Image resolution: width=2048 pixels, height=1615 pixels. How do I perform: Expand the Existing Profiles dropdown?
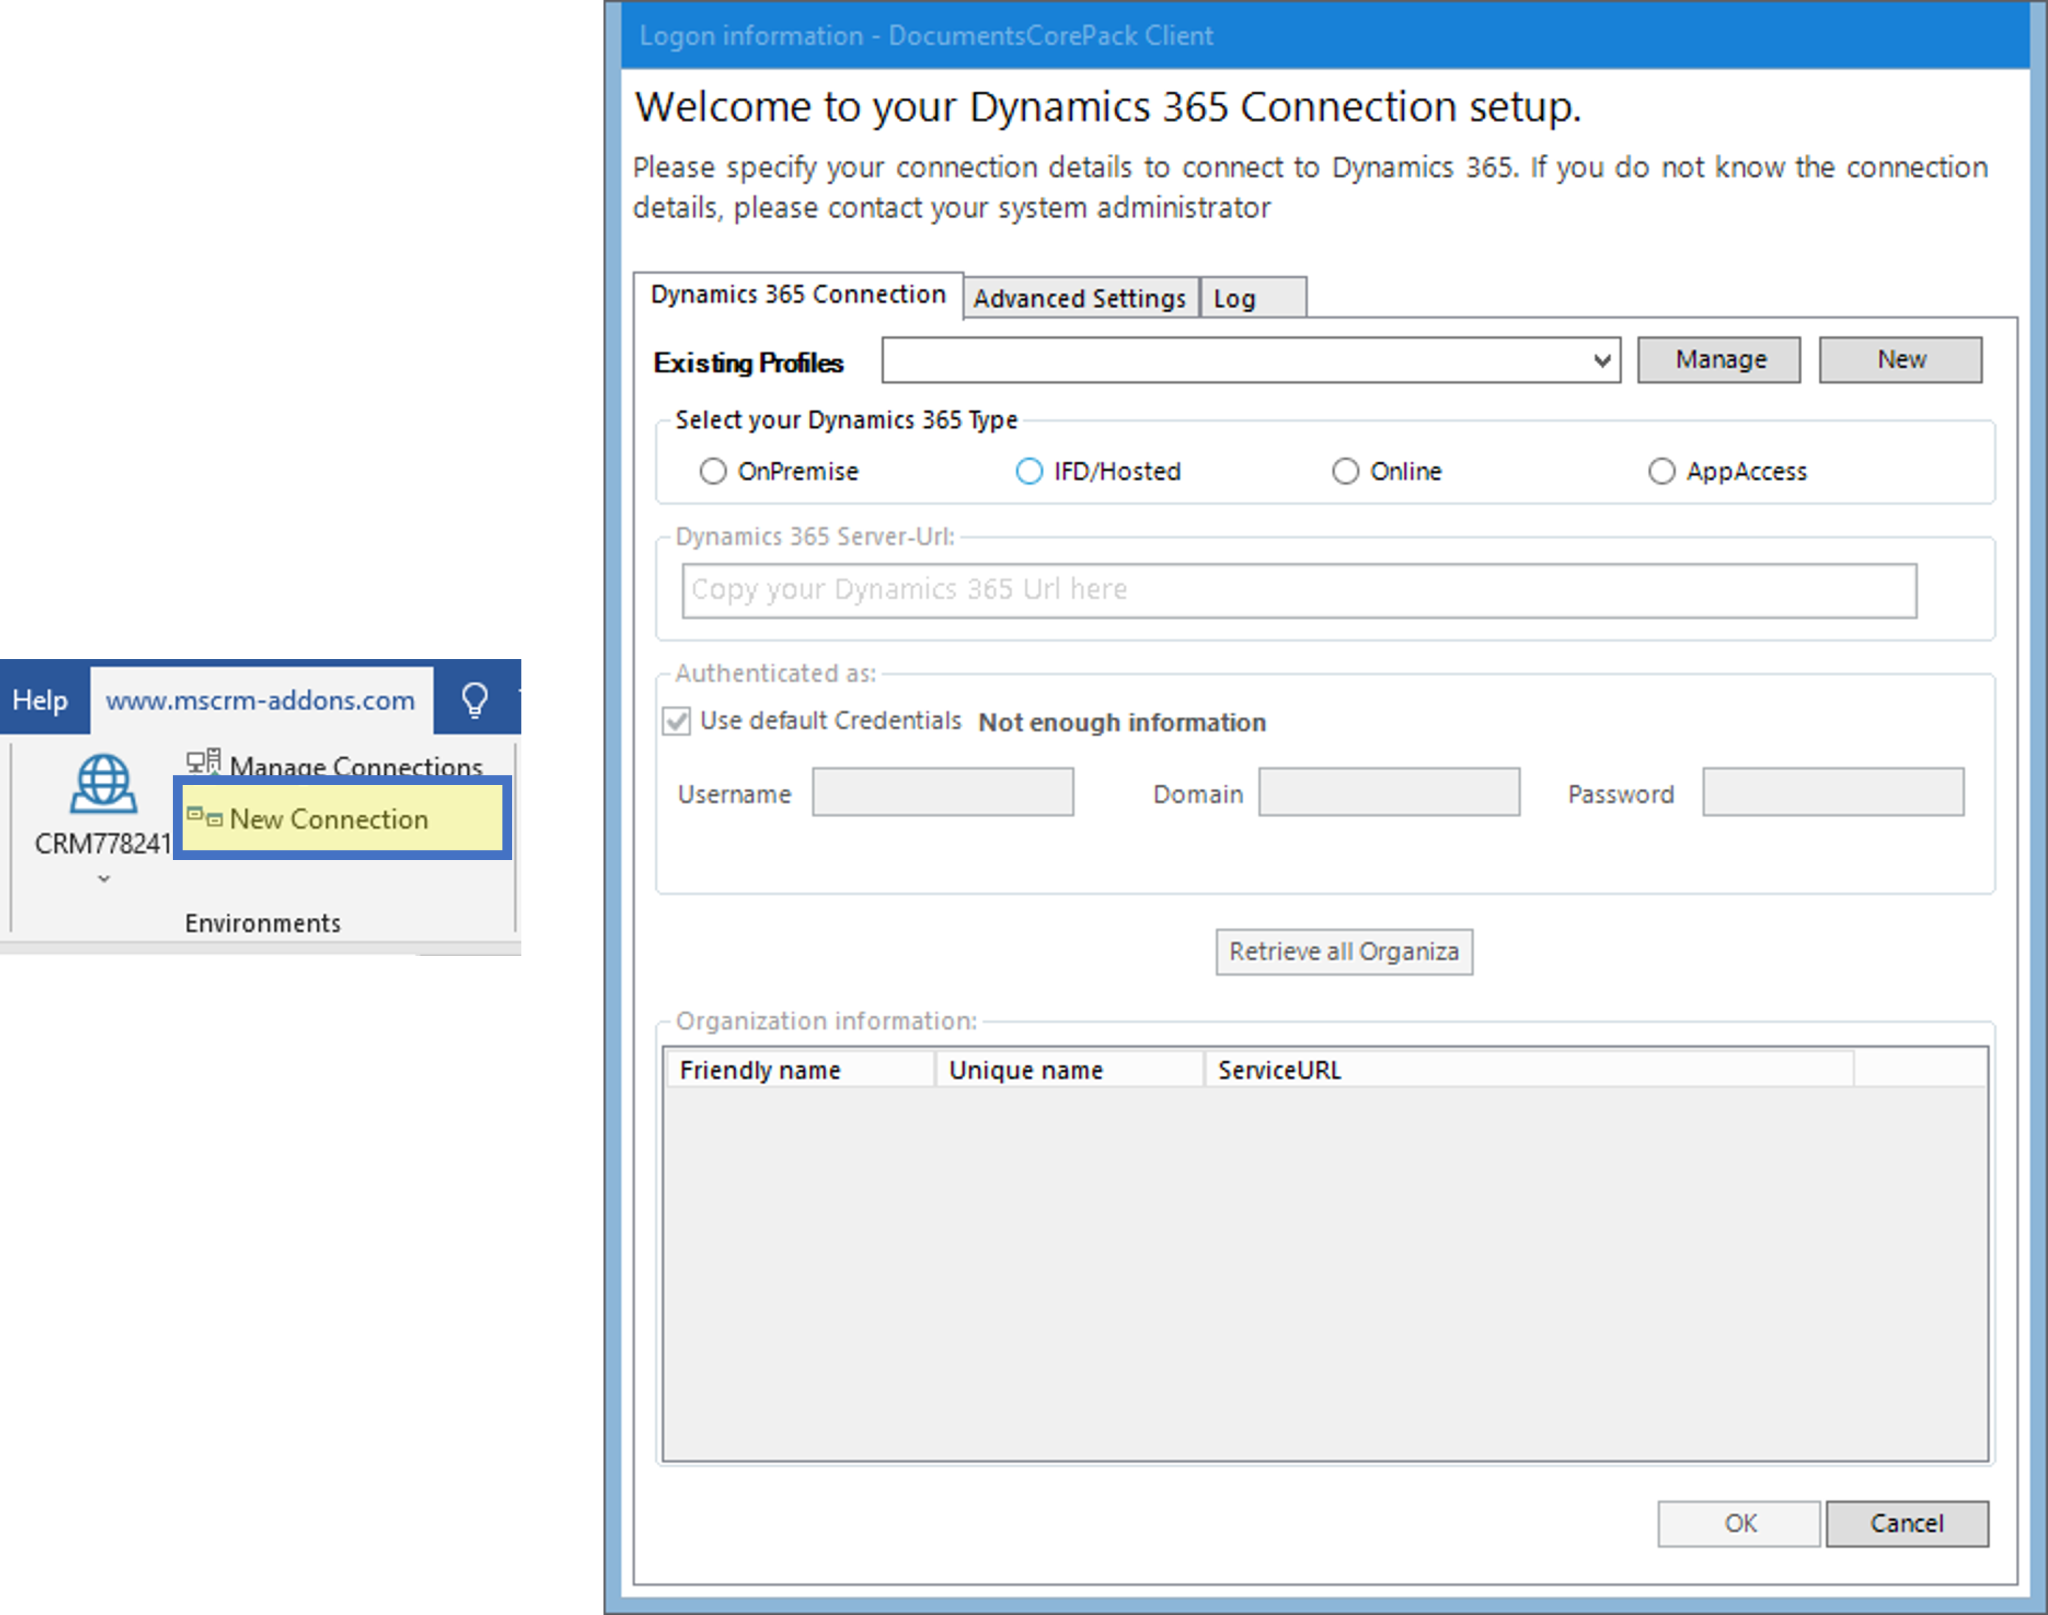pos(1601,360)
